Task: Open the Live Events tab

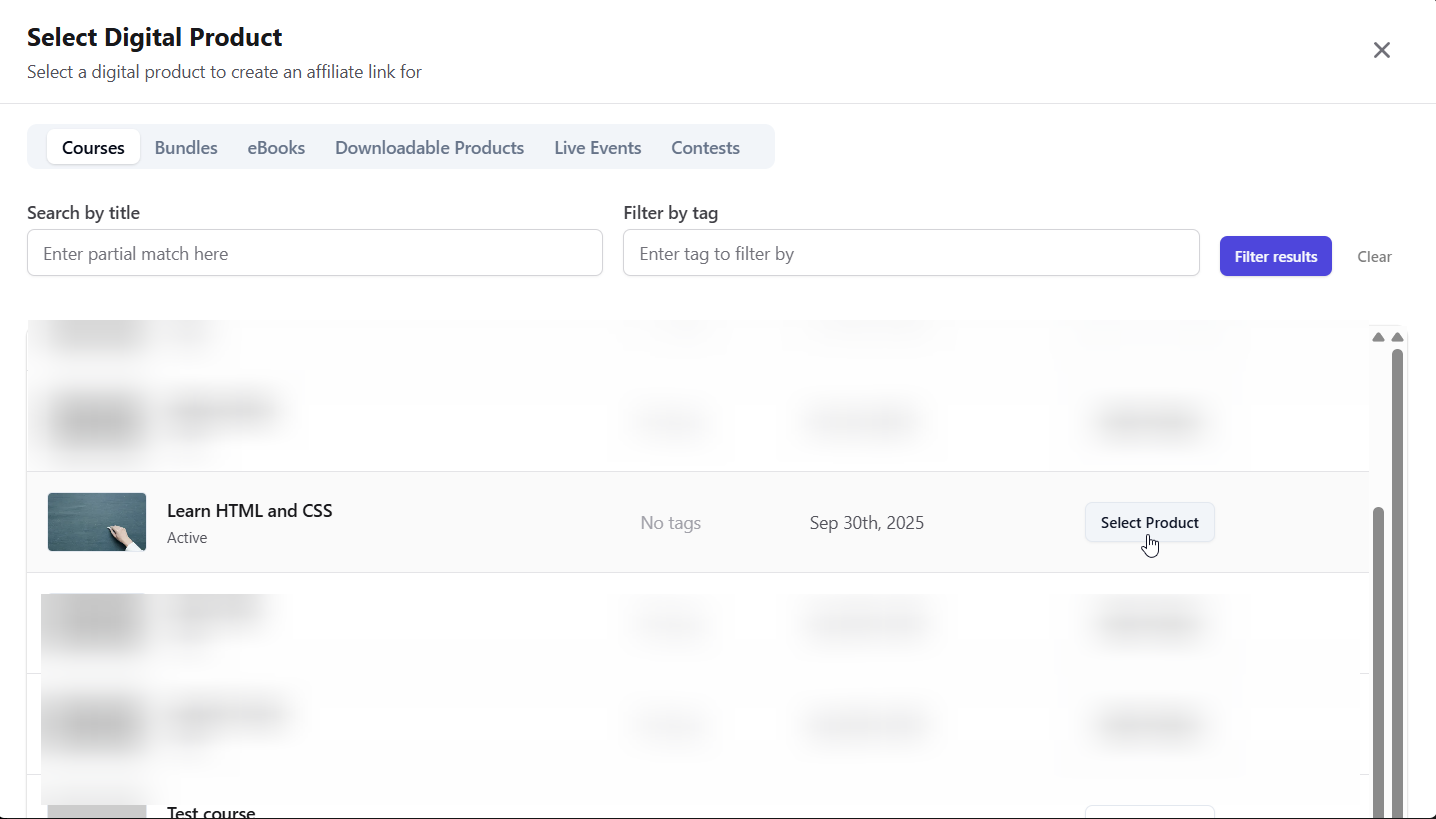Action: 597,147
